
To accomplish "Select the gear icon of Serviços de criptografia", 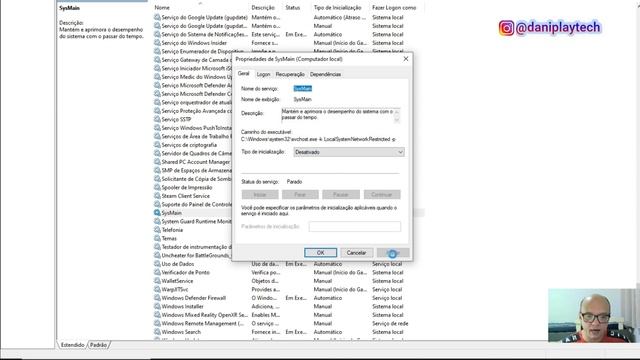I will click(157, 144).
